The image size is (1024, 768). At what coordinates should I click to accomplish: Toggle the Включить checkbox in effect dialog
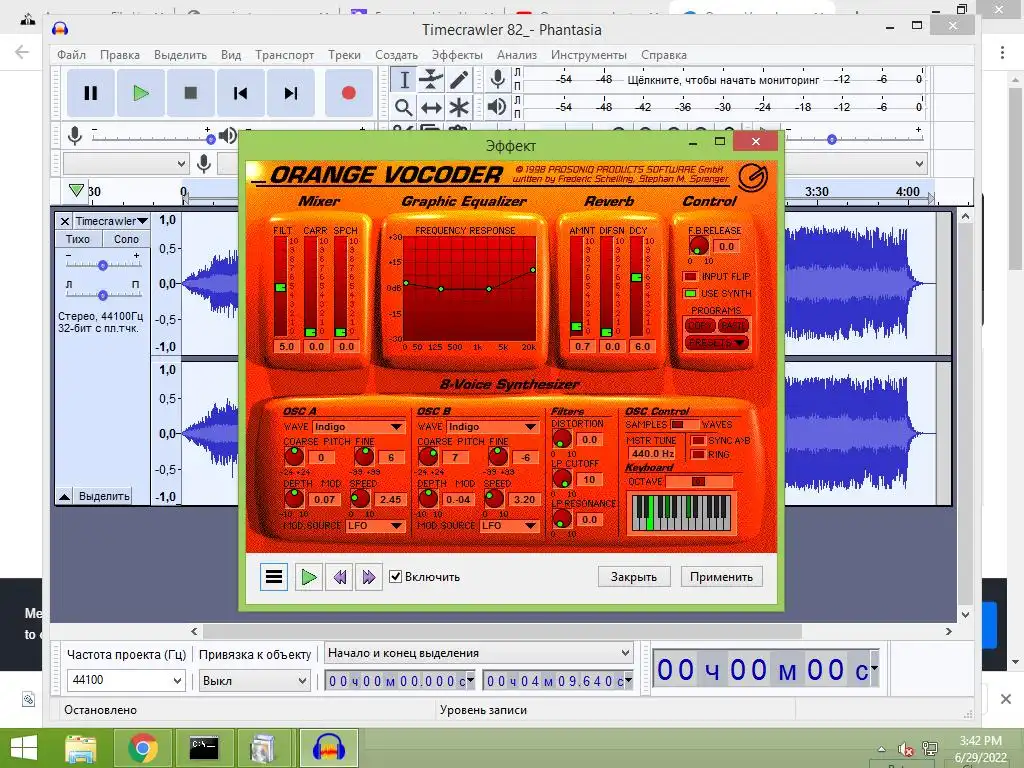(395, 576)
